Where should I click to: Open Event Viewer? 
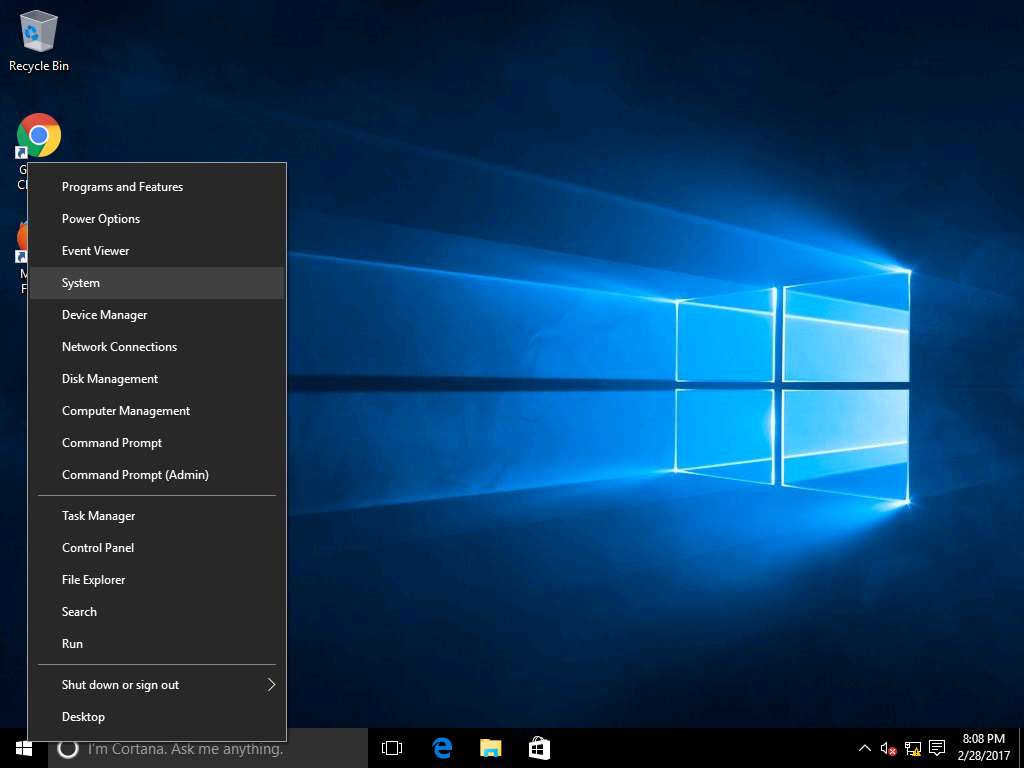(x=157, y=251)
